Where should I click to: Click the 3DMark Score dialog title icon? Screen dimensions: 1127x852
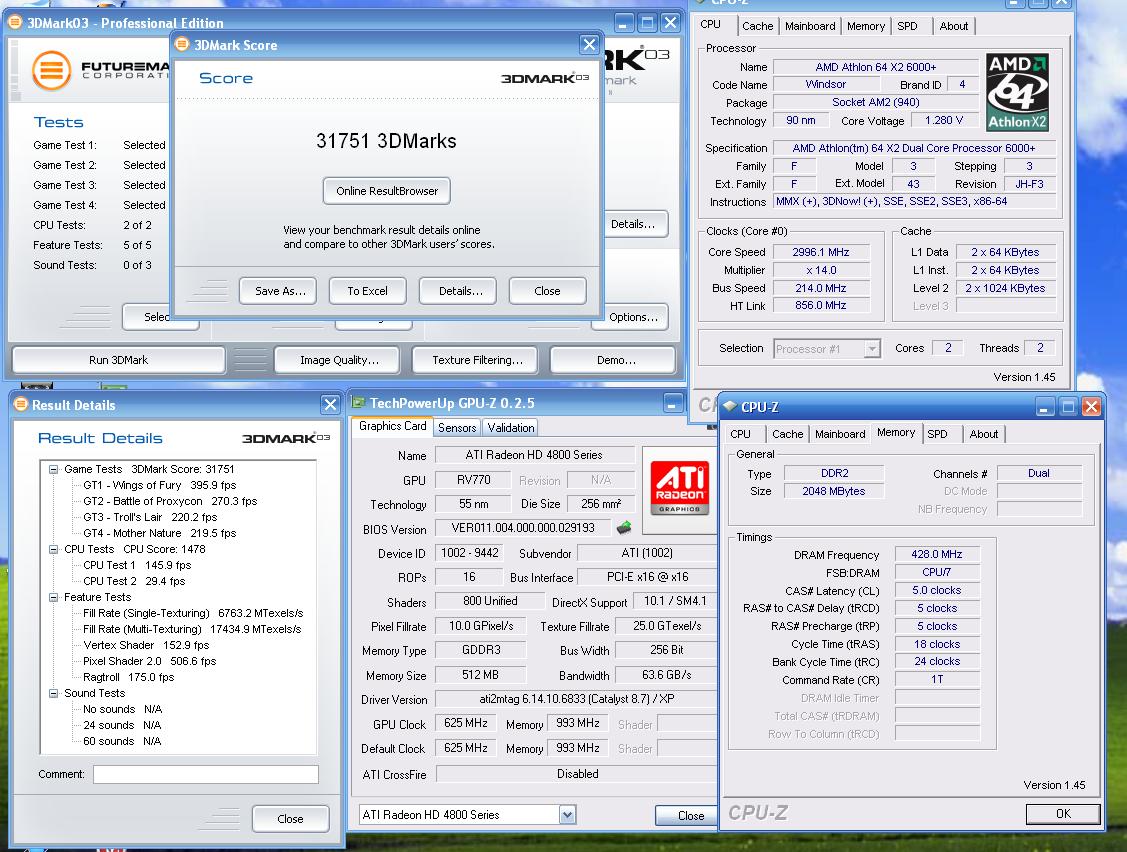183,45
